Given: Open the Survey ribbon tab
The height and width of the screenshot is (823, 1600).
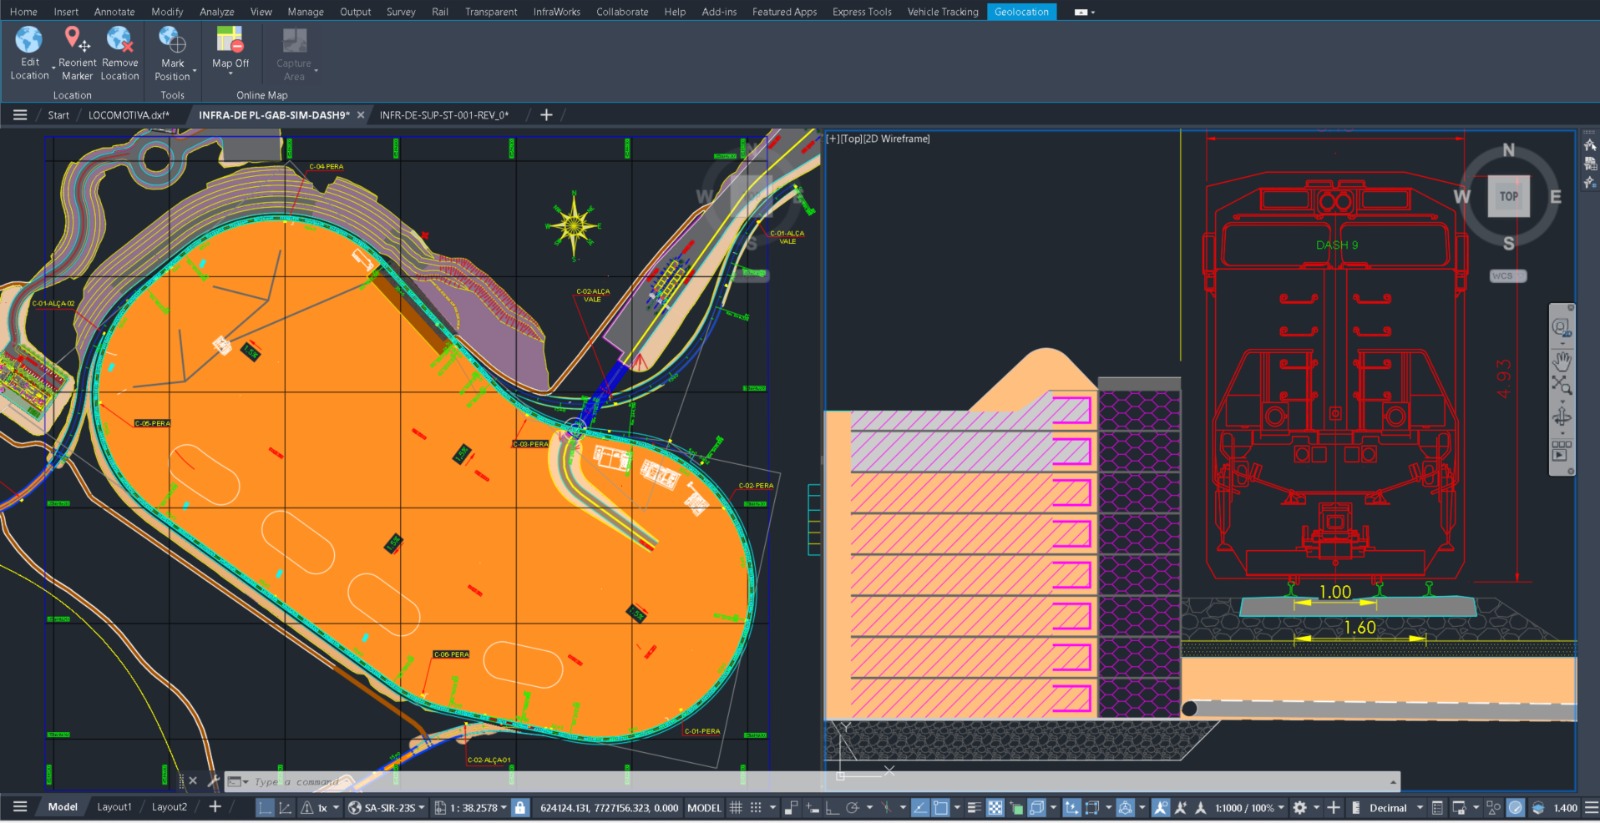Looking at the screenshot, I should pos(401,12).
